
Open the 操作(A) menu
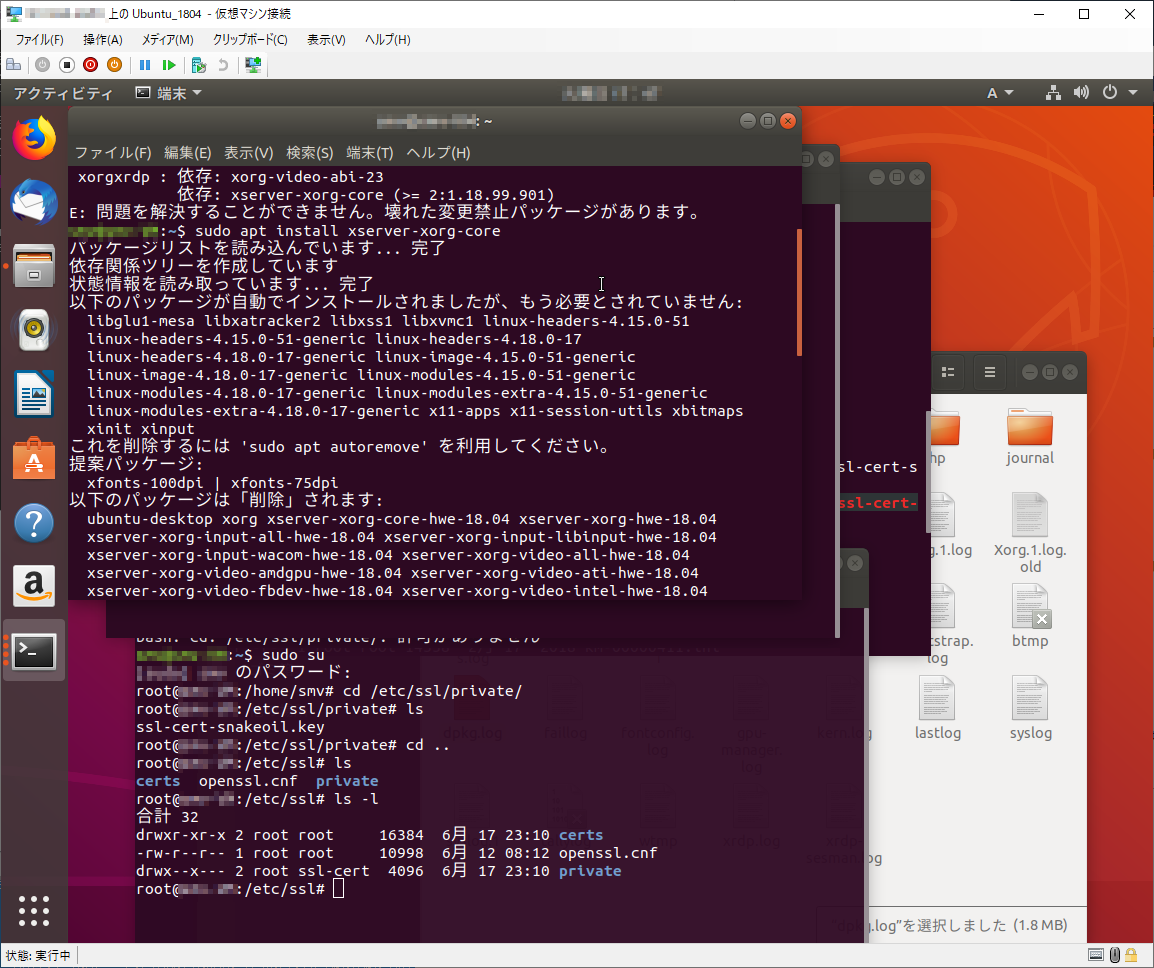pos(103,40)
